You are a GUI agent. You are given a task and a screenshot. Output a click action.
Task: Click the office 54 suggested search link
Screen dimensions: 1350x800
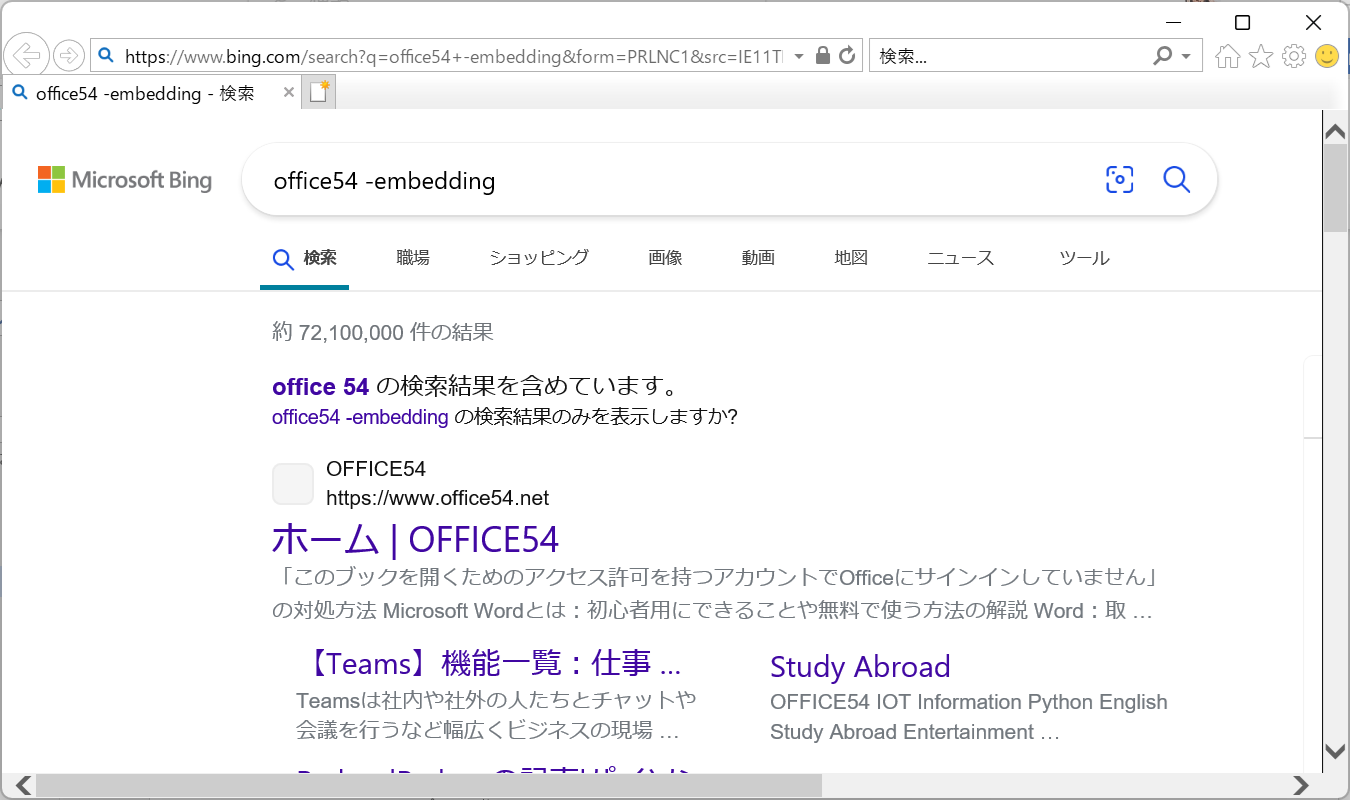(x=321, y=387)
